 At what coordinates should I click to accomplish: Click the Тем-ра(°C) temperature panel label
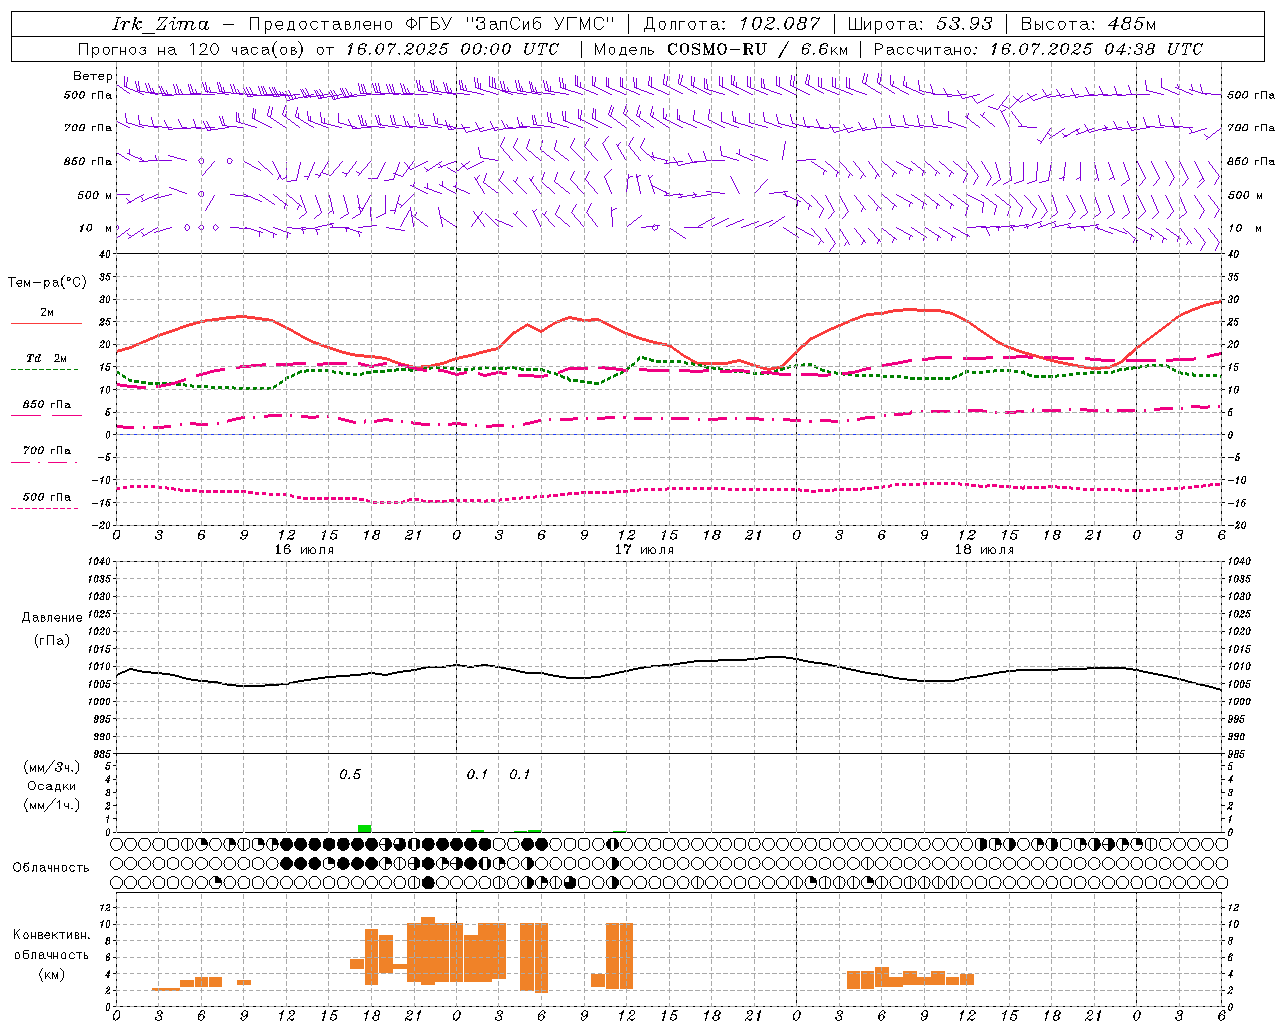click(47, 283)
